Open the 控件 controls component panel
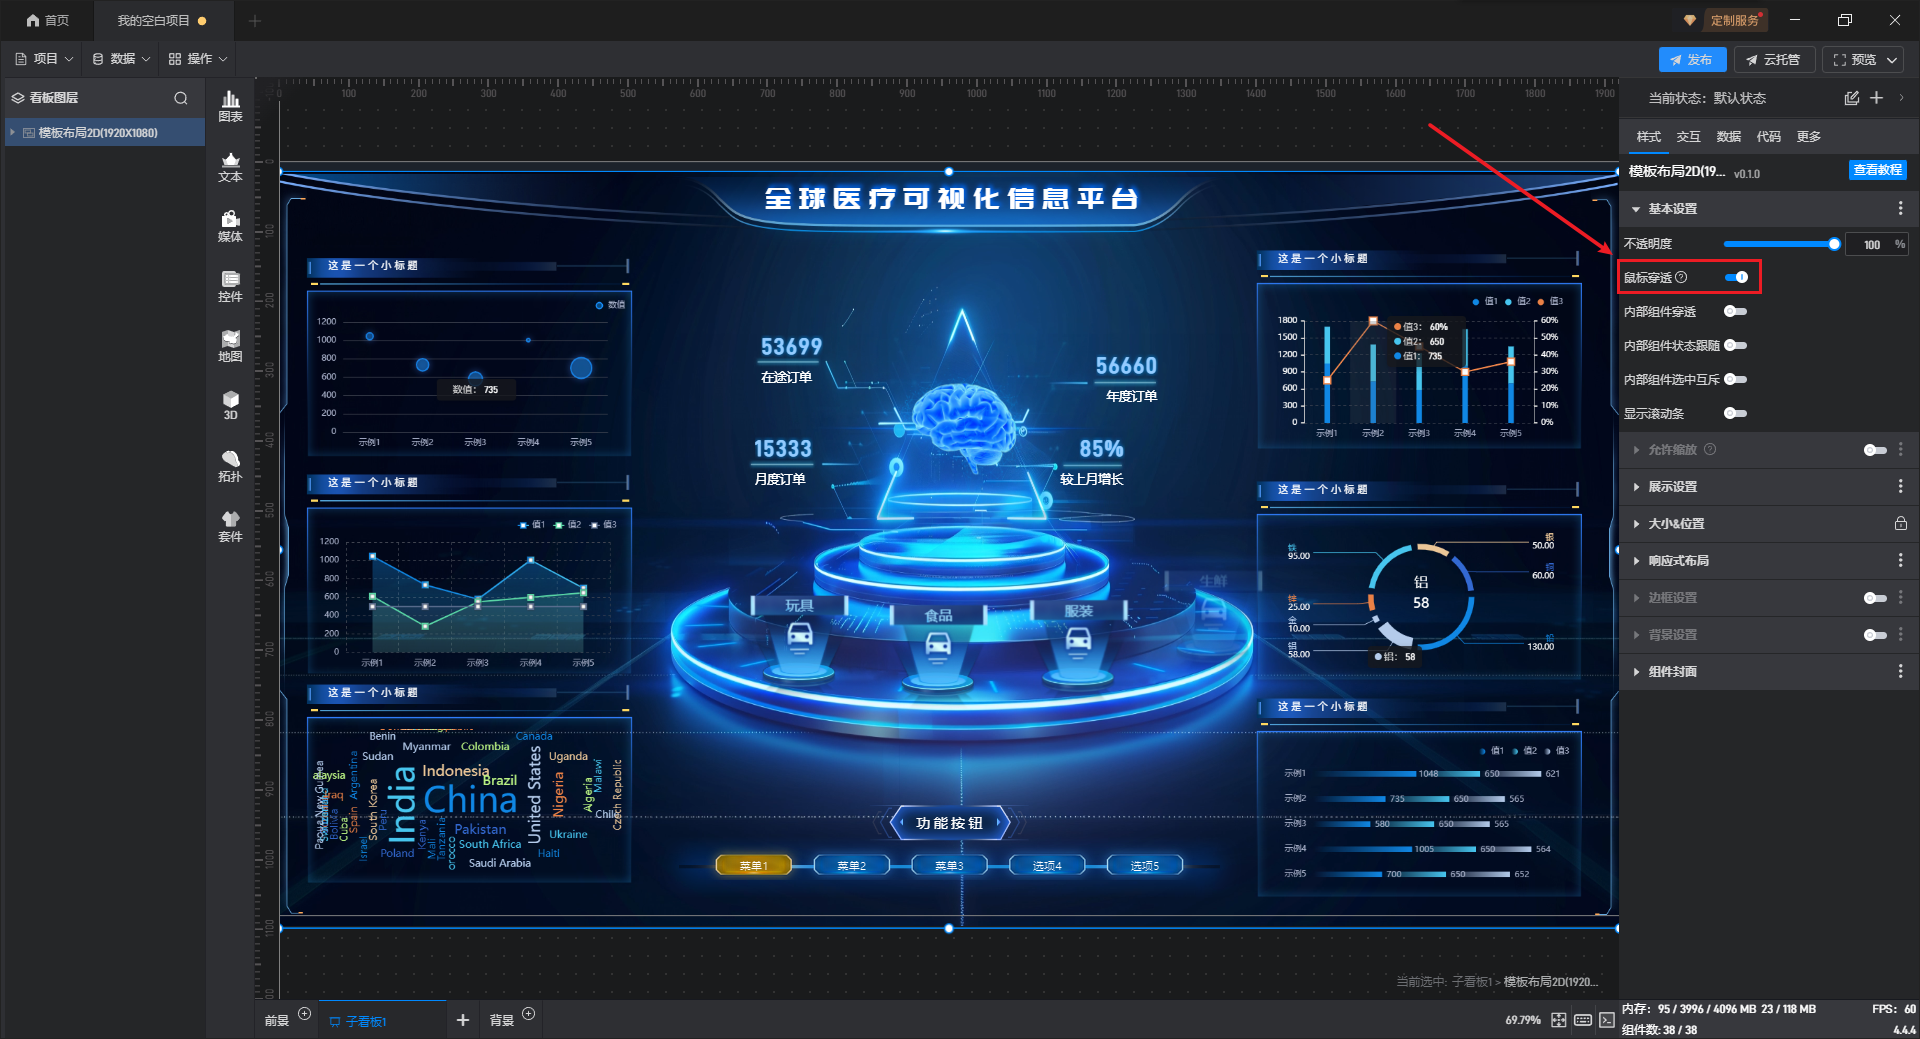 (x=230, y=286)
